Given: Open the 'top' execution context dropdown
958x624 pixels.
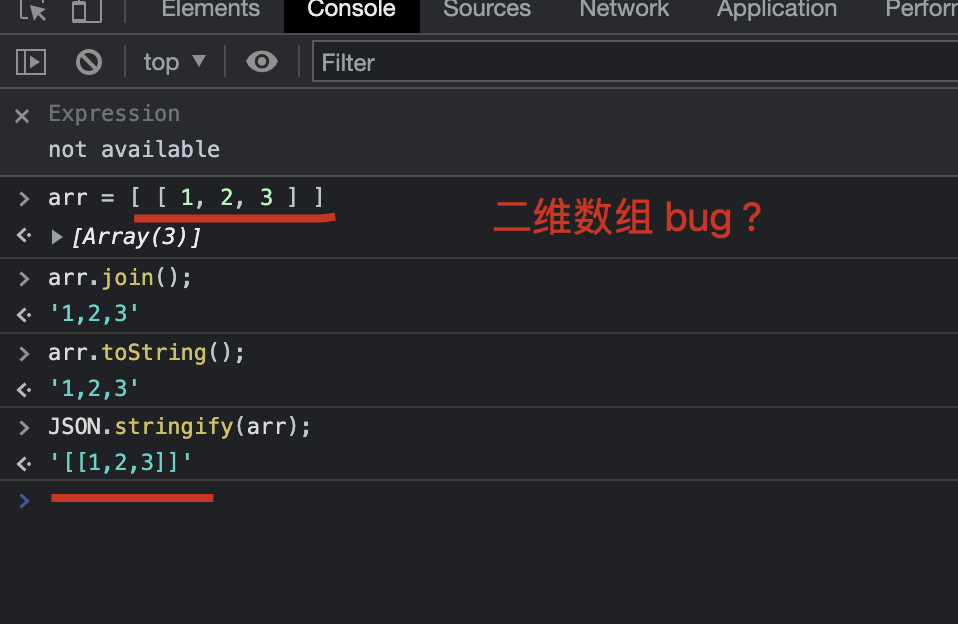Looking at the screenshot, I should click(175, 61).
